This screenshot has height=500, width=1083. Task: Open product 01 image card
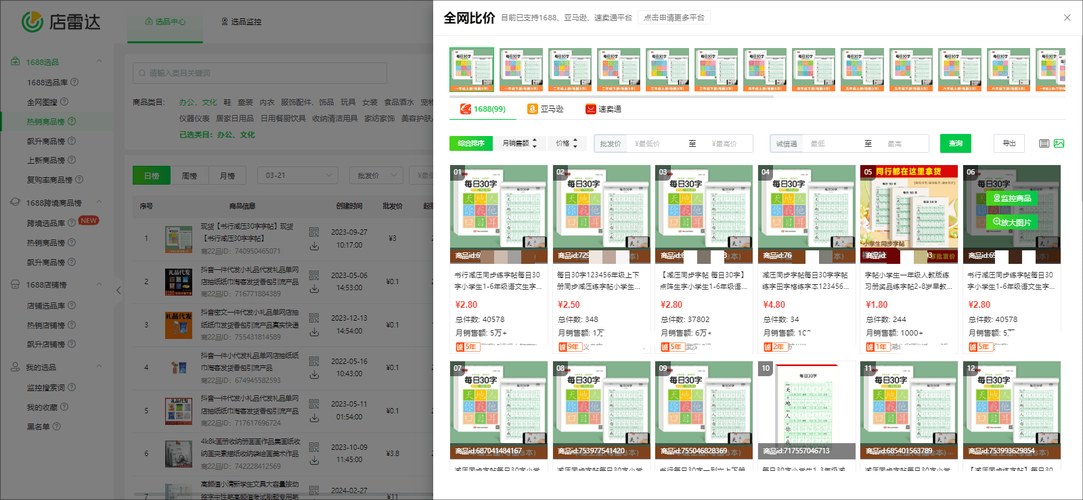[498, 214]
